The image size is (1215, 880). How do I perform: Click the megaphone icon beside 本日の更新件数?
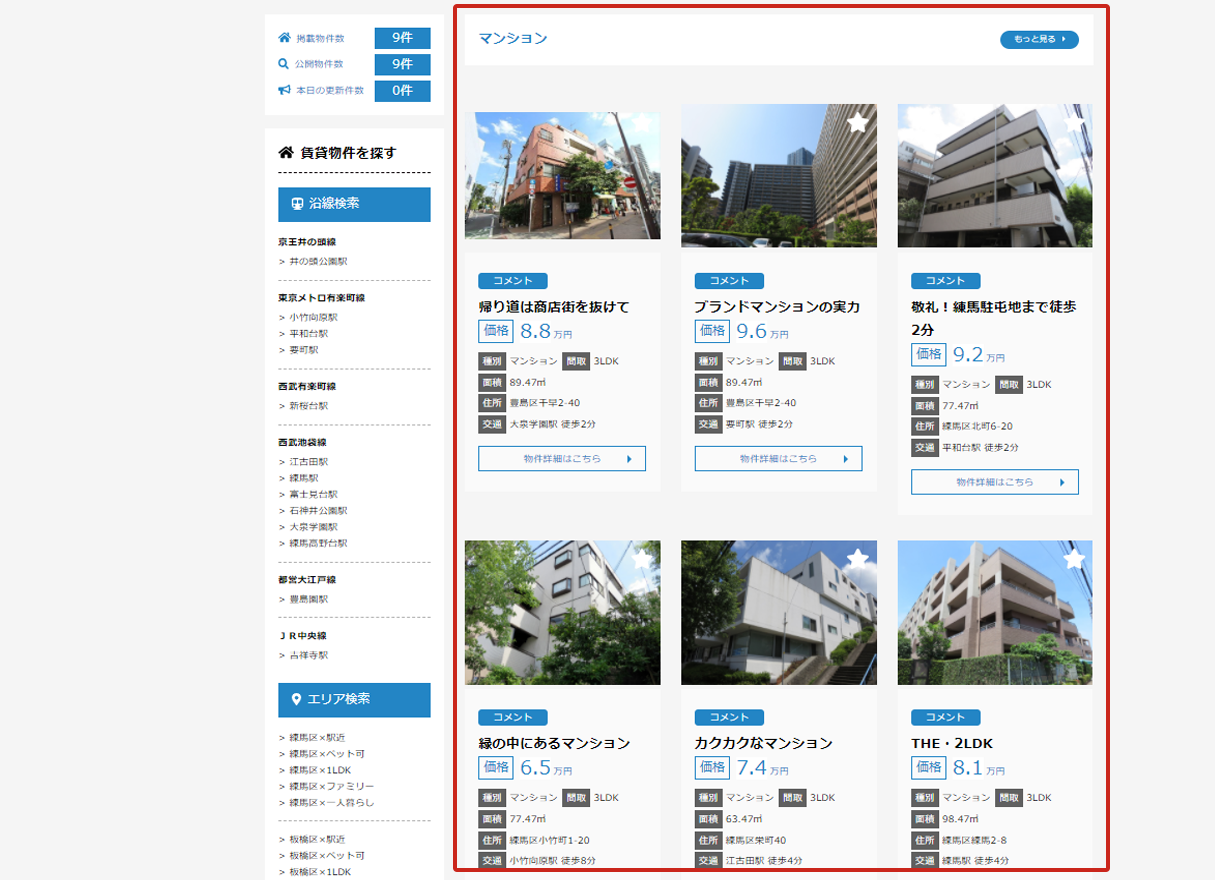pyautogui.click(x=284, y=90)
